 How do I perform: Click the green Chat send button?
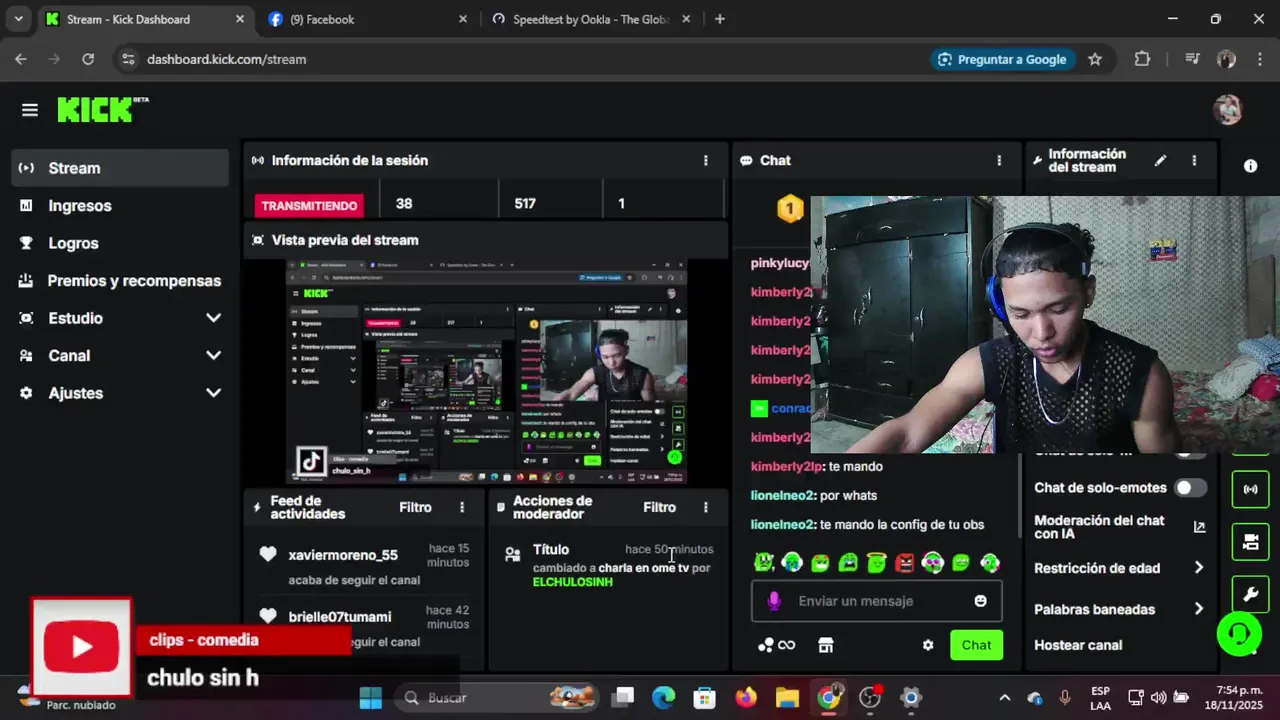pyautogui.click(x=976, y=645)
